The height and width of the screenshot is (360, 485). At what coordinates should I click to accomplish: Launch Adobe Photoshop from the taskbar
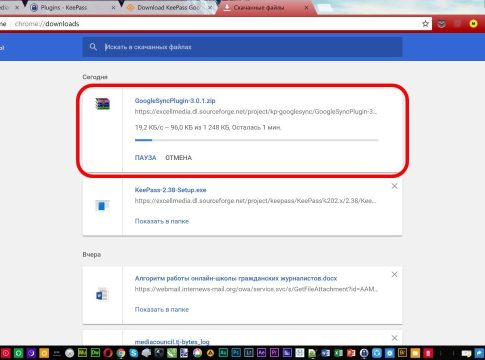236,353
